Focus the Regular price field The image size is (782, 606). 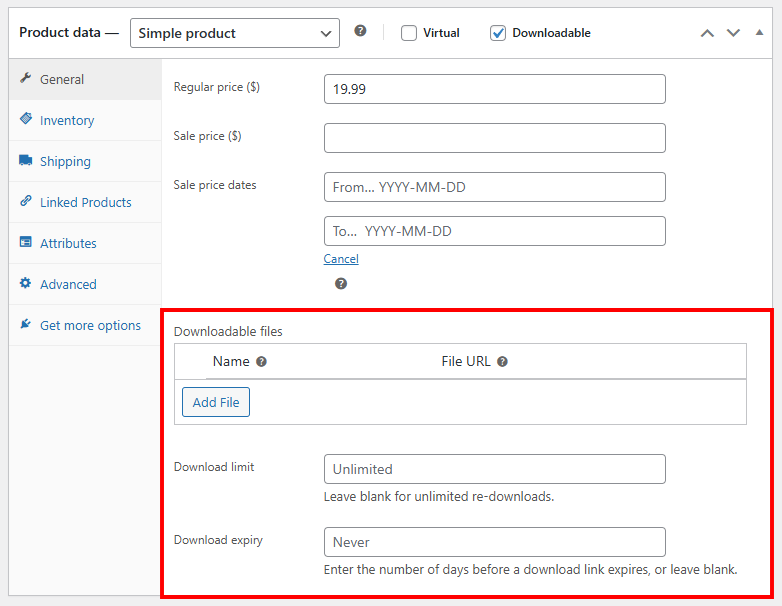494,89
